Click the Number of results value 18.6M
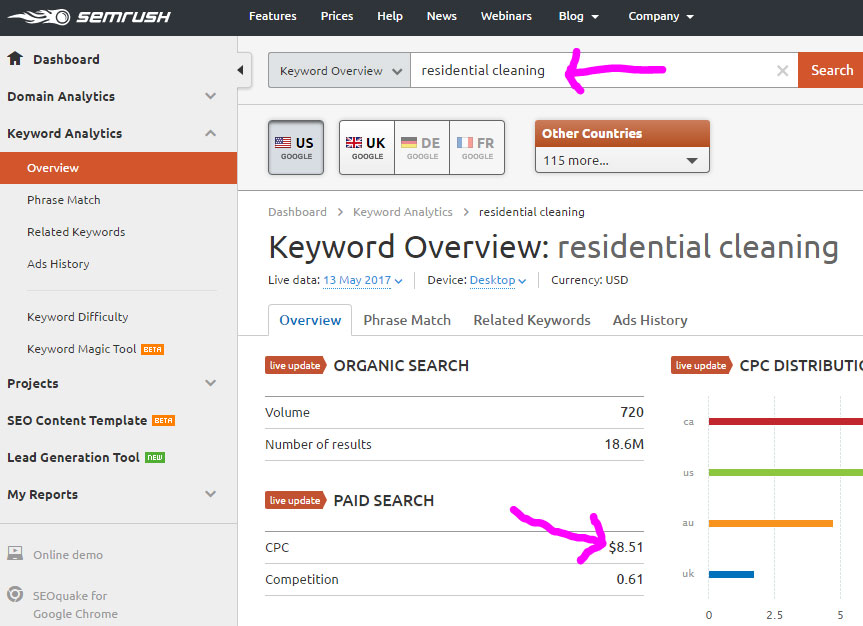The image size is (863, 626). coord(624,444)
